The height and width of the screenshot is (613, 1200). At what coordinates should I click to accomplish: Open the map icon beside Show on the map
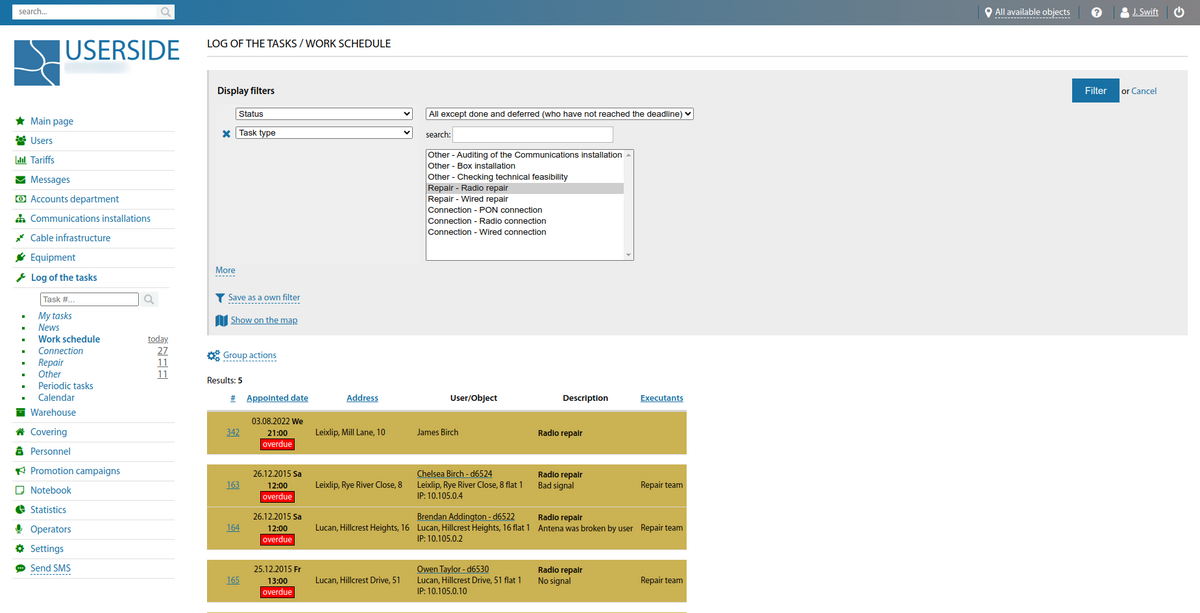pos(220,319)
